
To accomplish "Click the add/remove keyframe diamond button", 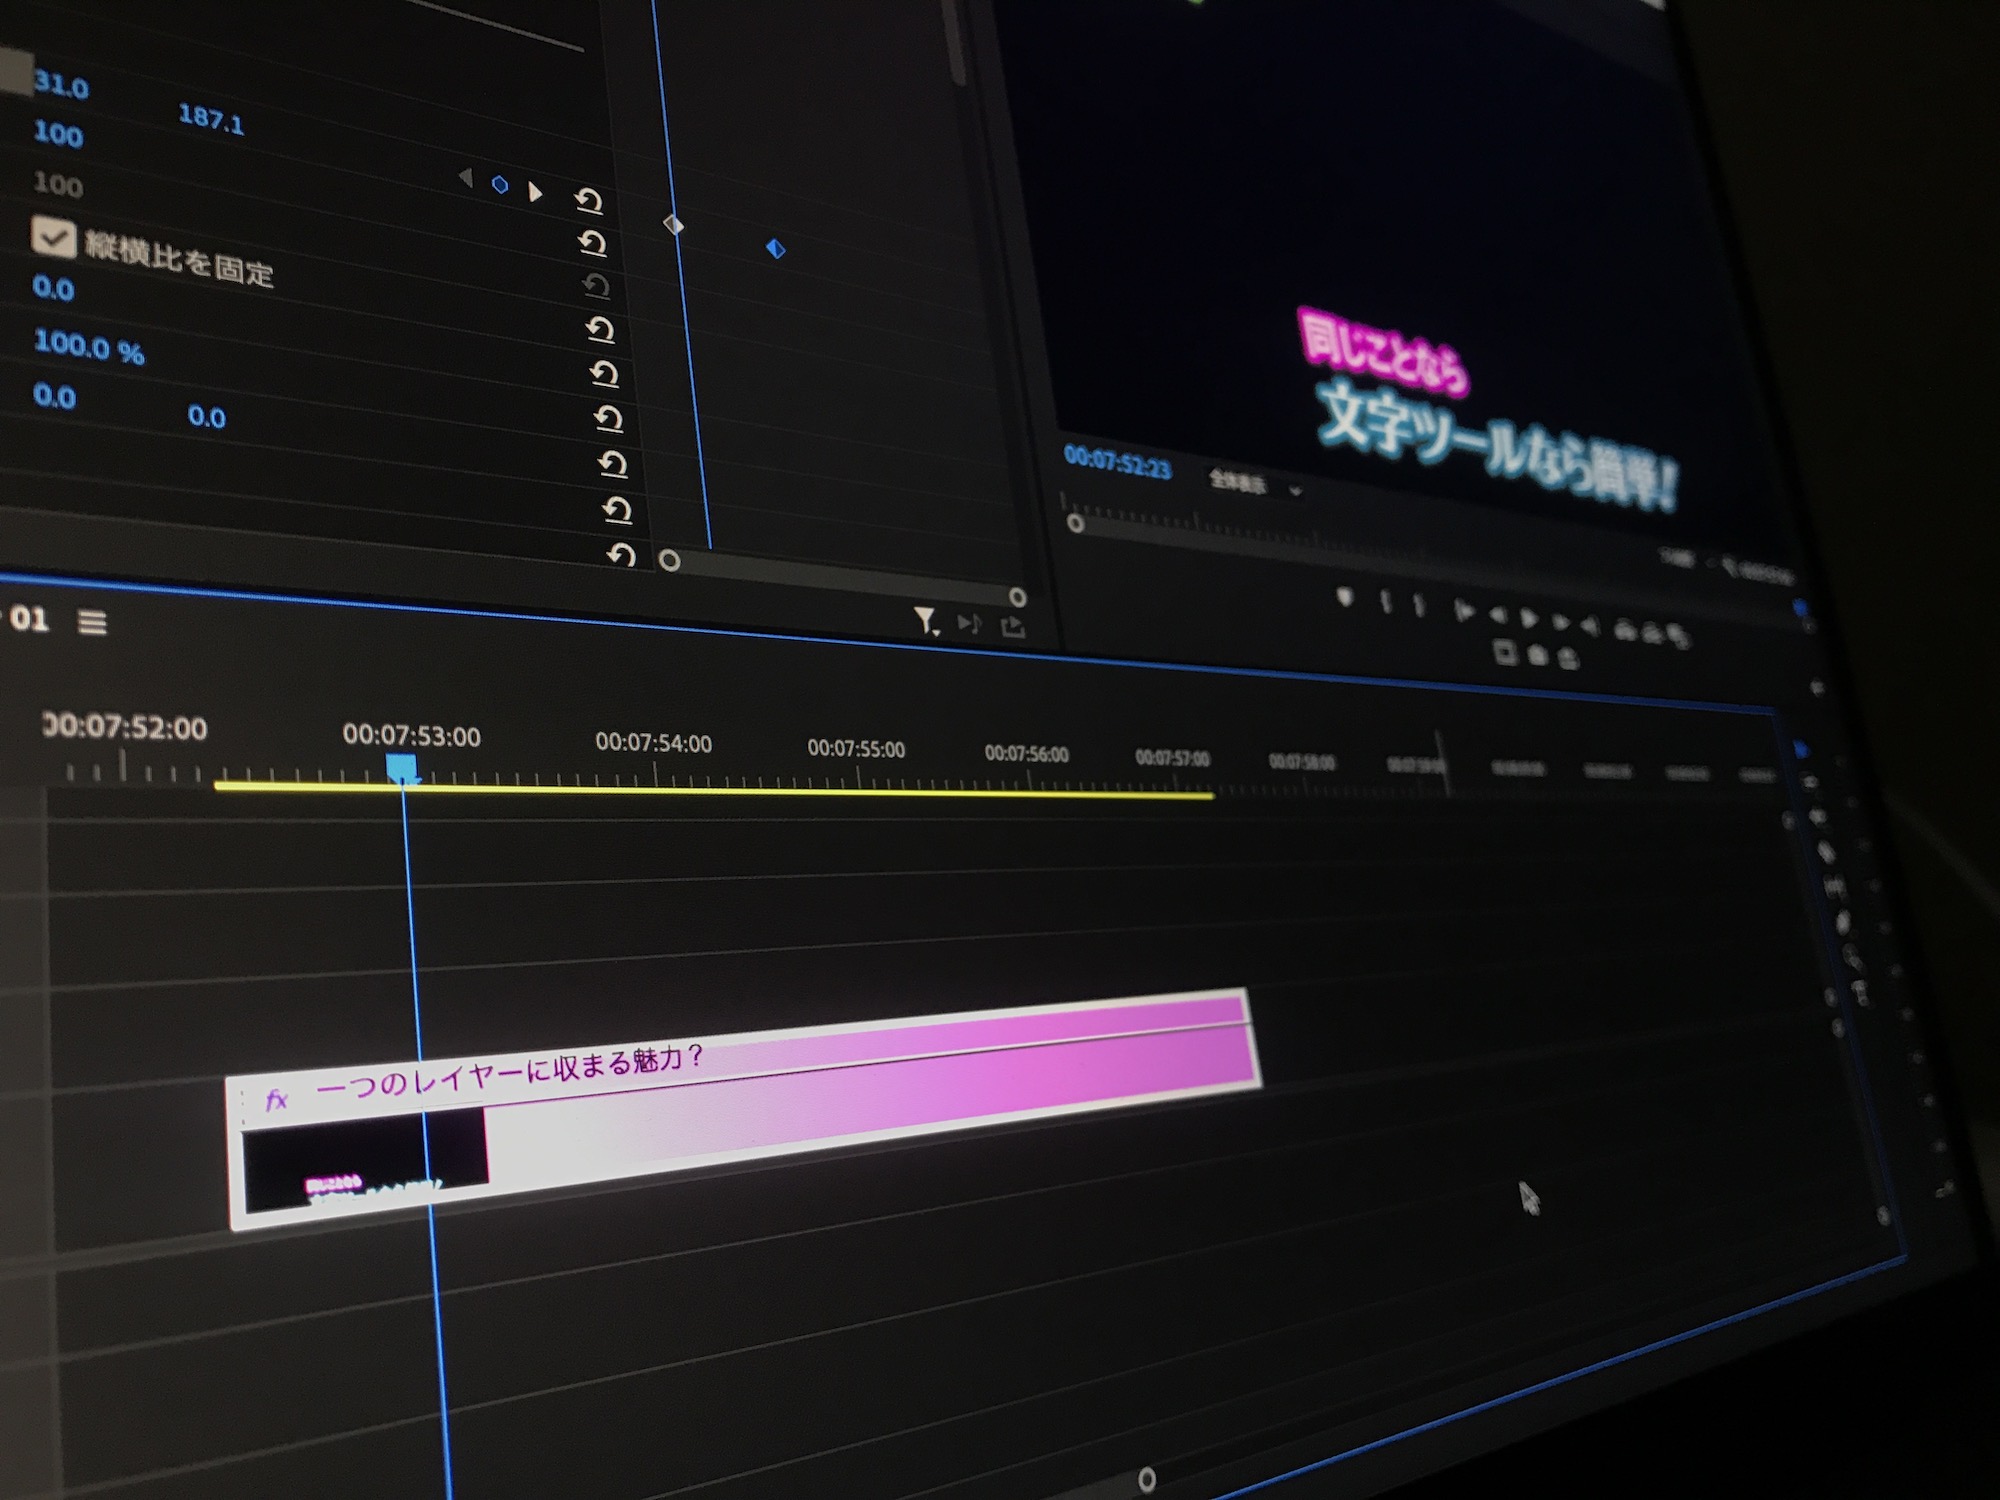I will (500, 185).
